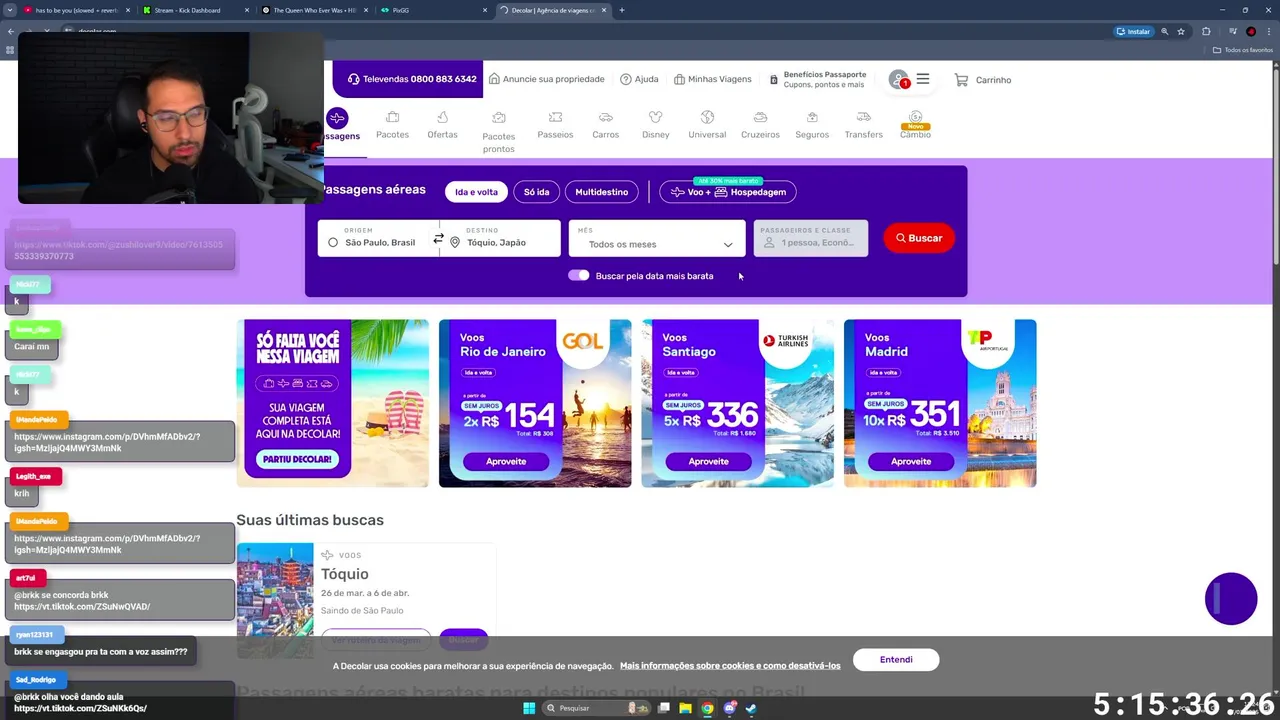Switch to the Stream - Kick Dashboard tab
This screenshot has height=720, width=1280.
188,10
